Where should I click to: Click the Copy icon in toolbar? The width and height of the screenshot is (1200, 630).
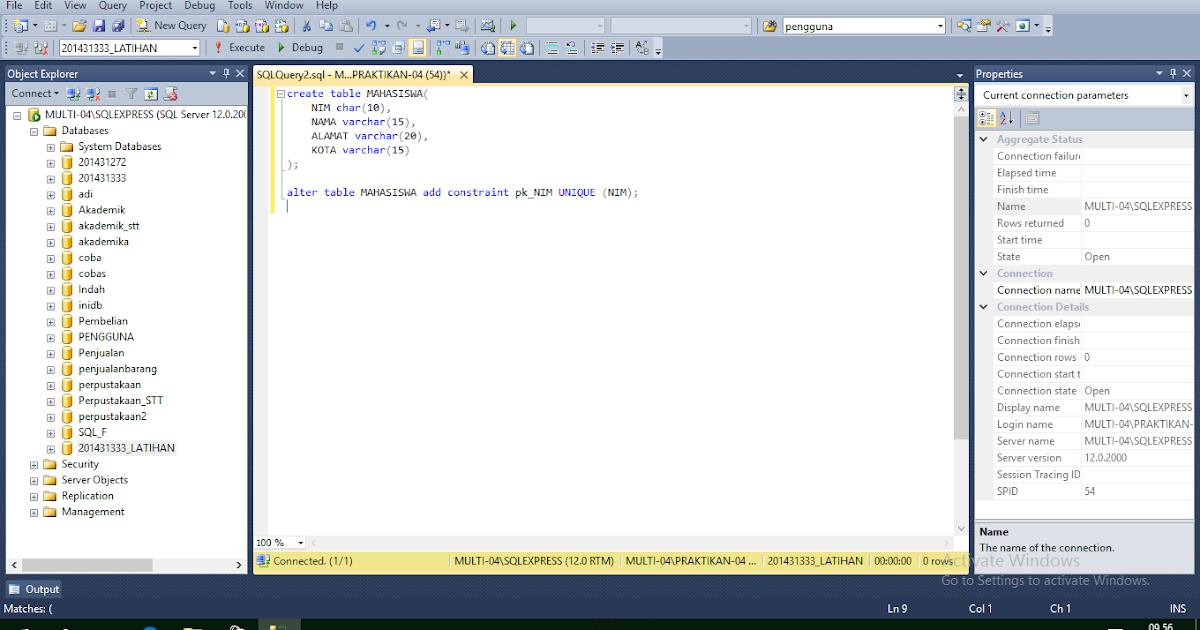click(x=326, y=25)
